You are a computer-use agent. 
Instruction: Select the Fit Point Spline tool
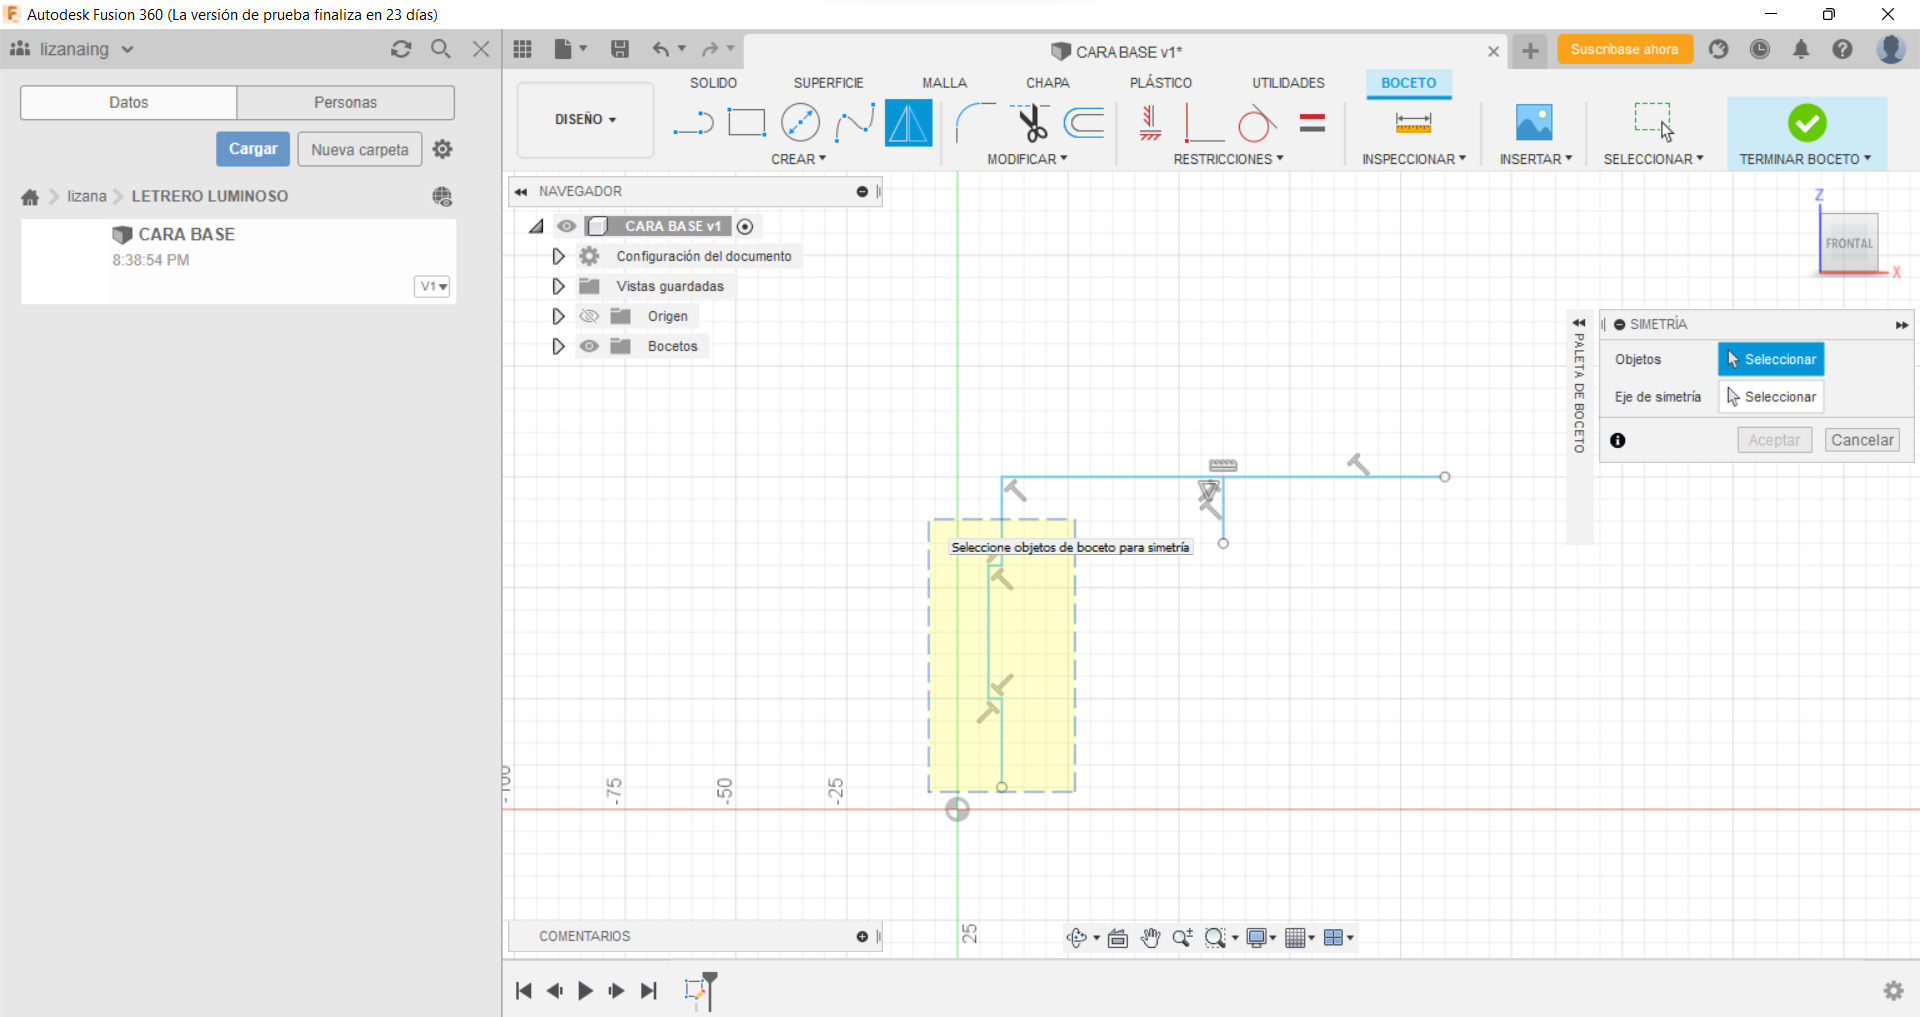click(855, 123)
